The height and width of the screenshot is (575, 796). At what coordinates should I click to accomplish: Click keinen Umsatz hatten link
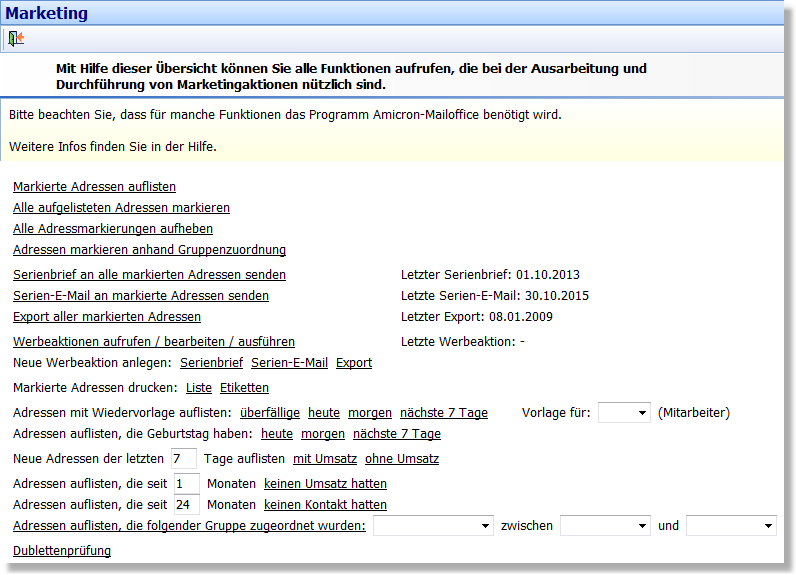pos(325,484)
